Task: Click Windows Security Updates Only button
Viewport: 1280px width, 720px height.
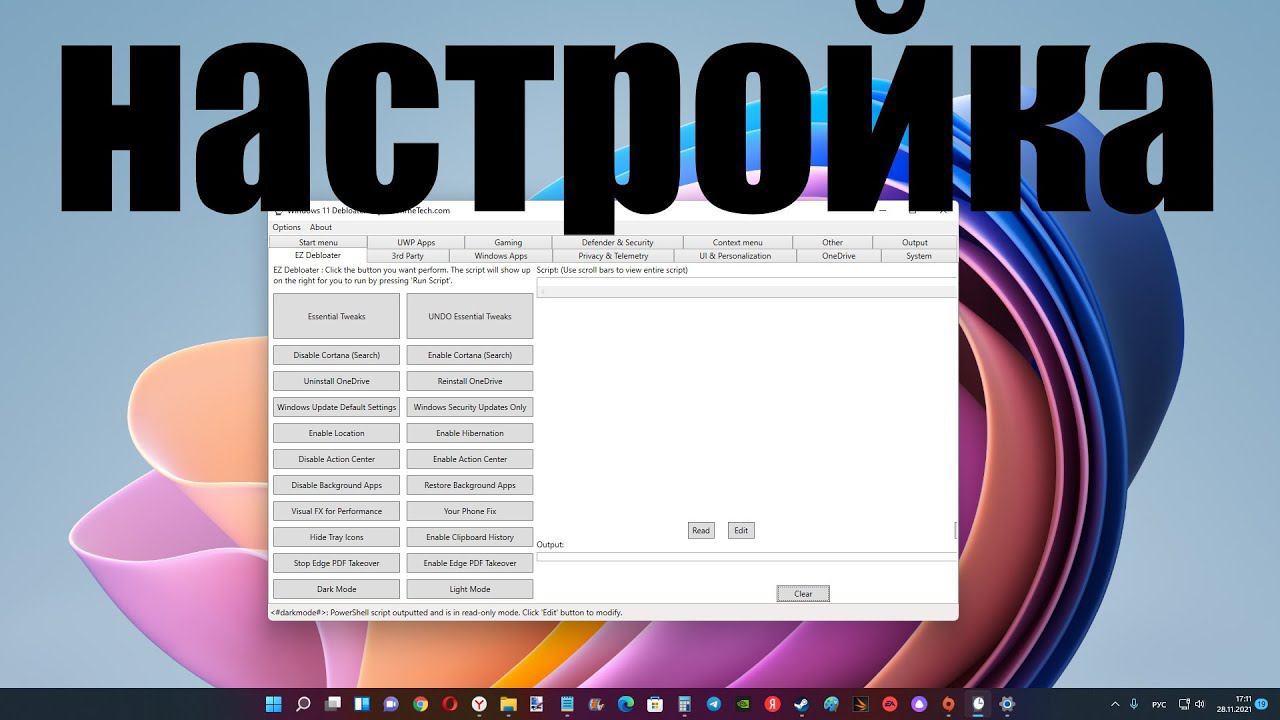Action: point(470,407)
